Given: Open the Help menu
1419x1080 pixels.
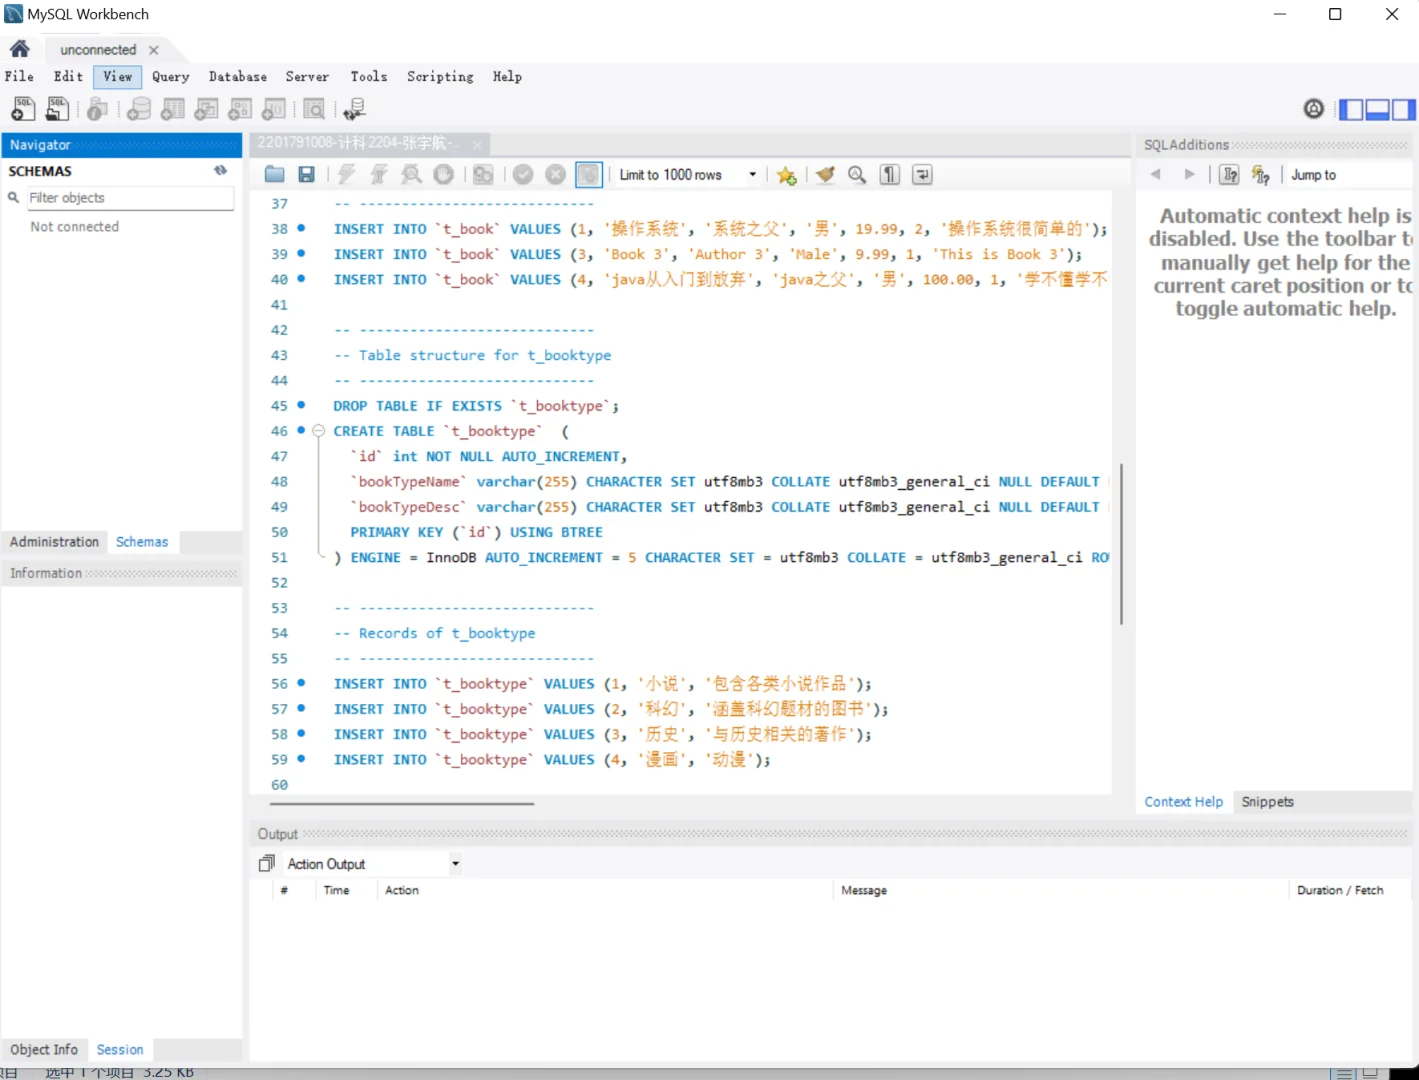Looking at the screenshot, I should click(507, 77).
